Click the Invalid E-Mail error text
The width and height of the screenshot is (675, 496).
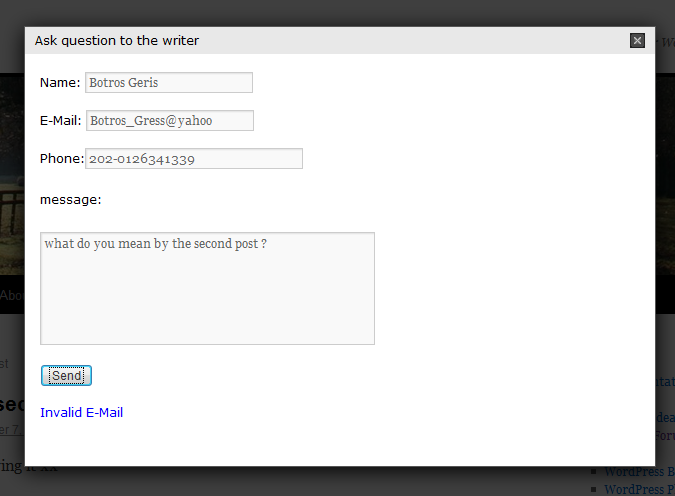[81, 412]
